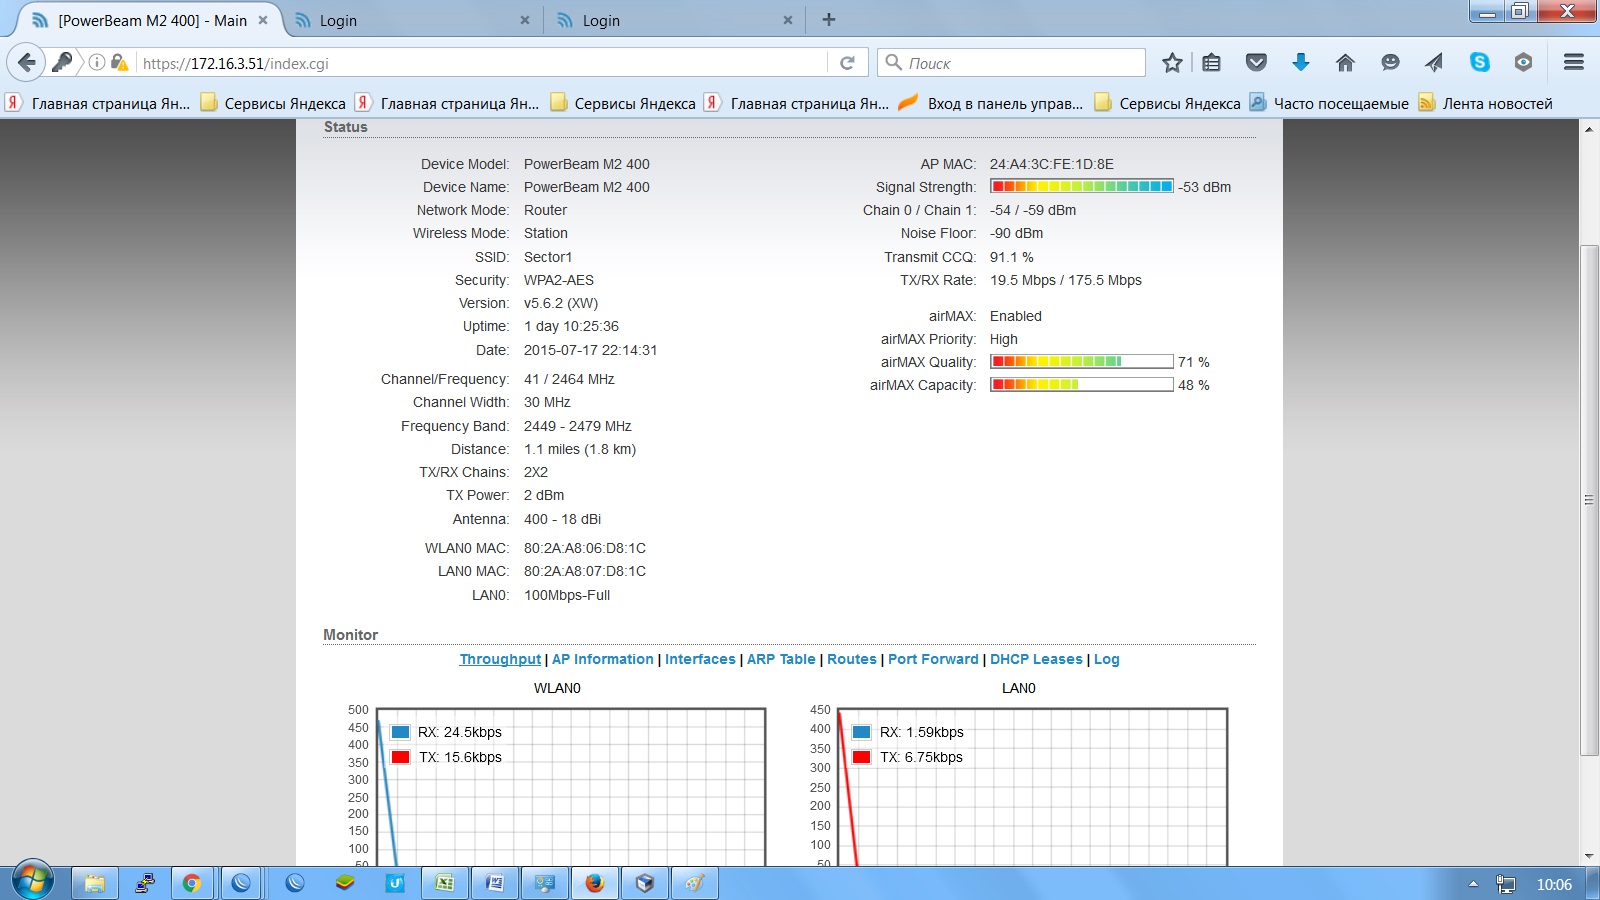Open VirtualBox cube icon in taskbar
Viewport: 1600px width, 900px height.
[x=644, y=883]
